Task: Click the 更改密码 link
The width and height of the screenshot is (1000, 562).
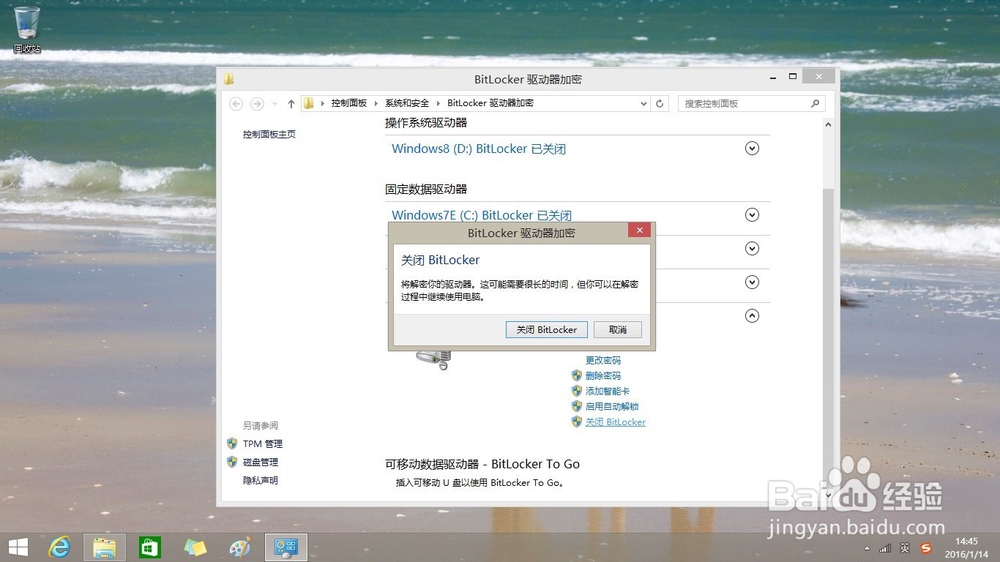Action: 603,360
